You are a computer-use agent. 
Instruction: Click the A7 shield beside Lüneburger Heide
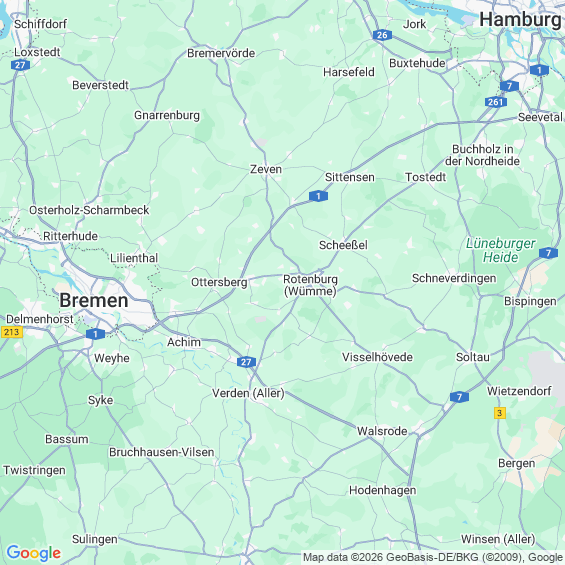point(548,253)
